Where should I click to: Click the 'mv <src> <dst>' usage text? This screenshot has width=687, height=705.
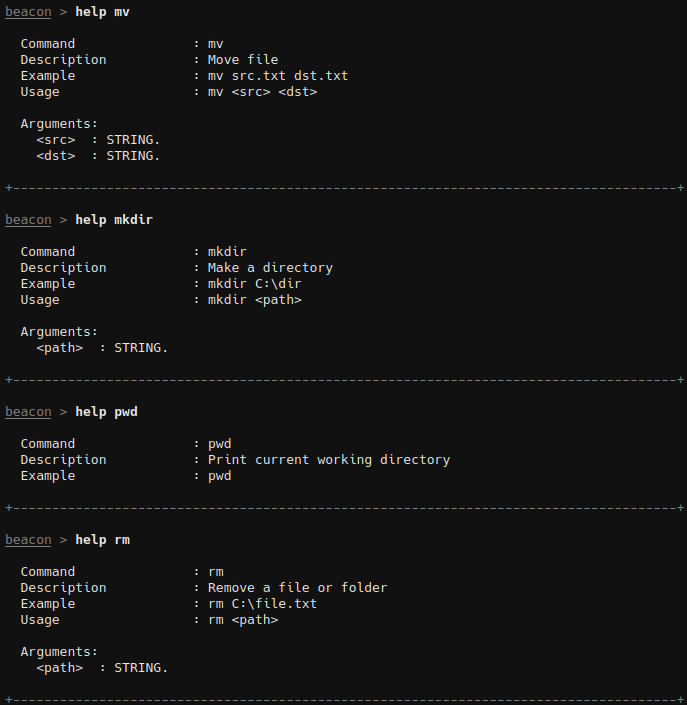(x=263, y=92)
